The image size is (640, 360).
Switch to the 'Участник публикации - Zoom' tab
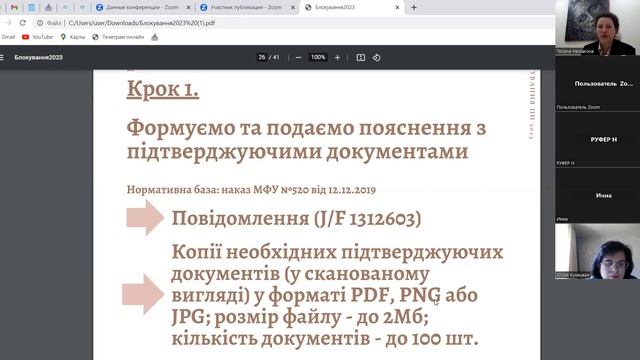pos(247,7)
